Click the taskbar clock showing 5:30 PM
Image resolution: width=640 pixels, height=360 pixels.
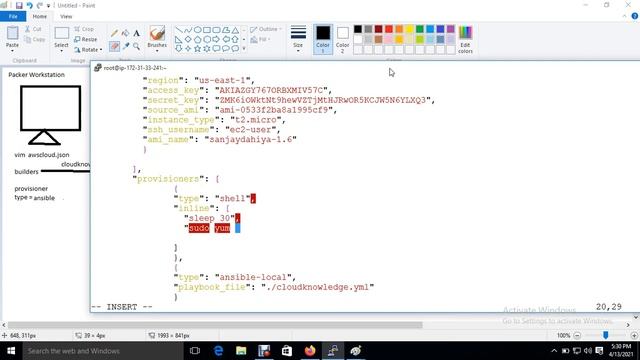click(x=621, y=351)
